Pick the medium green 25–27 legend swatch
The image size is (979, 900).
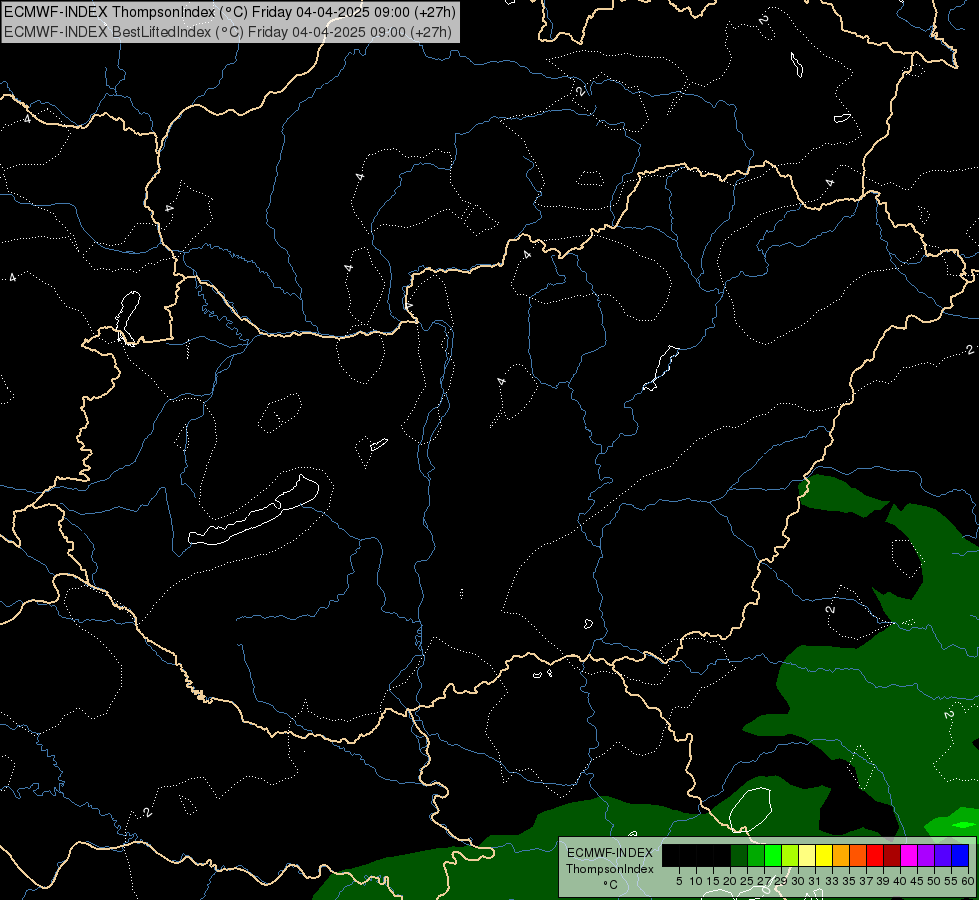point(756,855)
